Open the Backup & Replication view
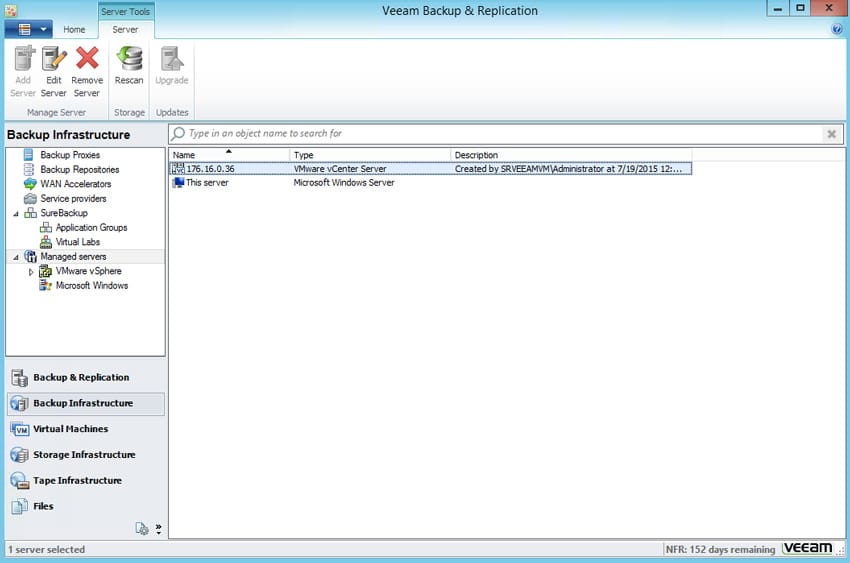 pyautogui.click(x=86, y=377)
